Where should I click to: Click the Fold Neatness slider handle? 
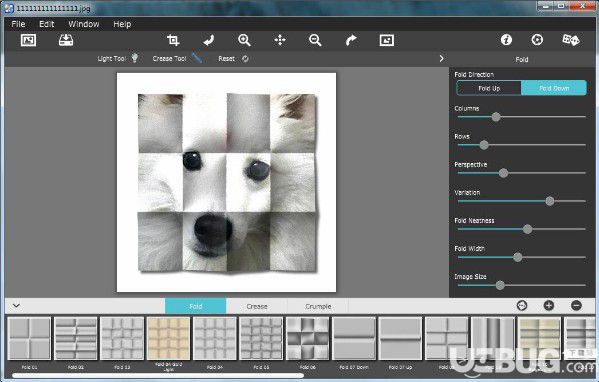point(527,229)
